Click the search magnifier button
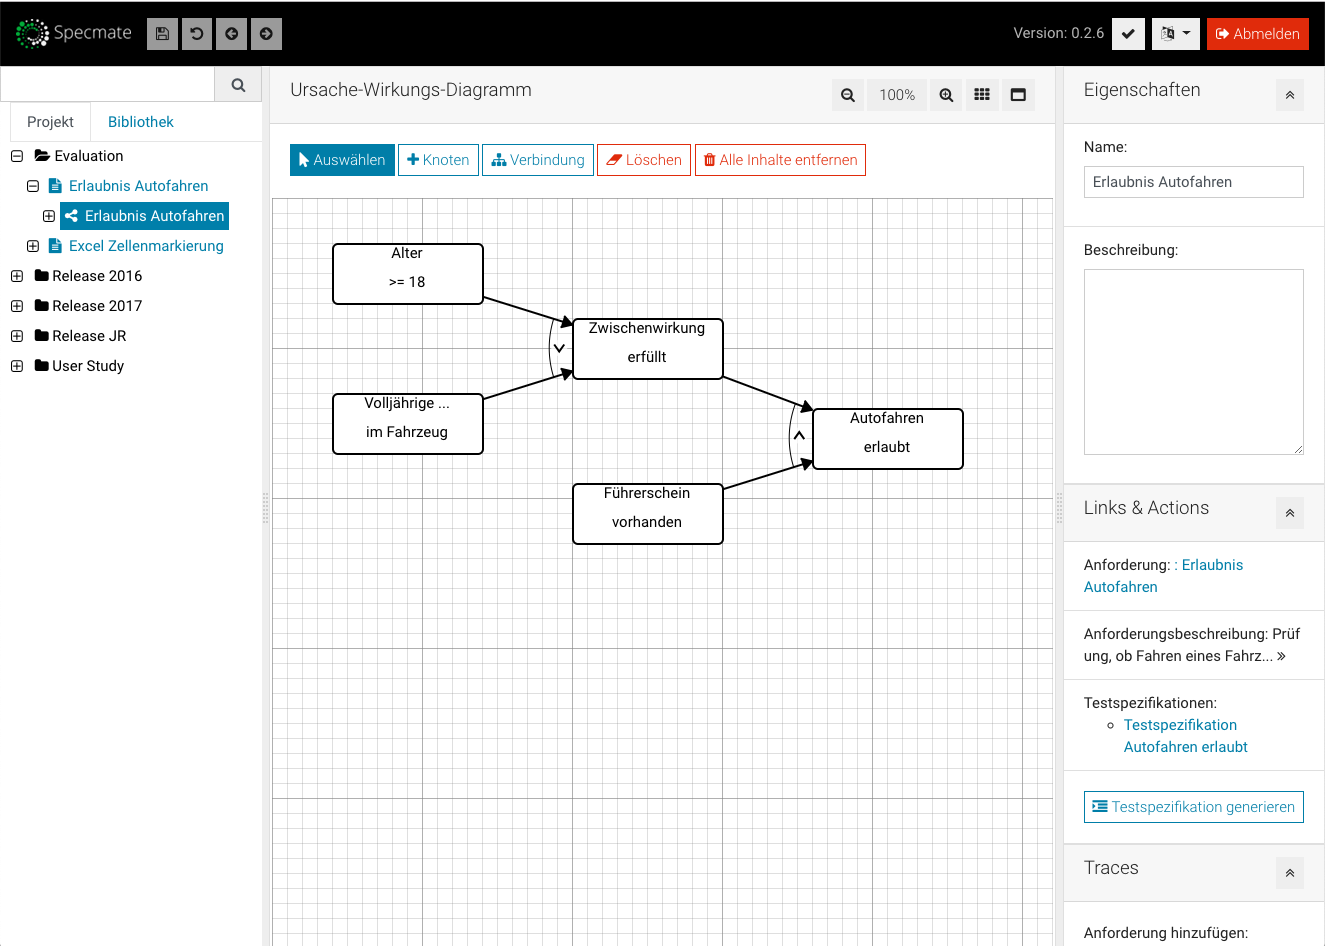Viewport: 1325px width, 946px height. [x=238, y=85]
